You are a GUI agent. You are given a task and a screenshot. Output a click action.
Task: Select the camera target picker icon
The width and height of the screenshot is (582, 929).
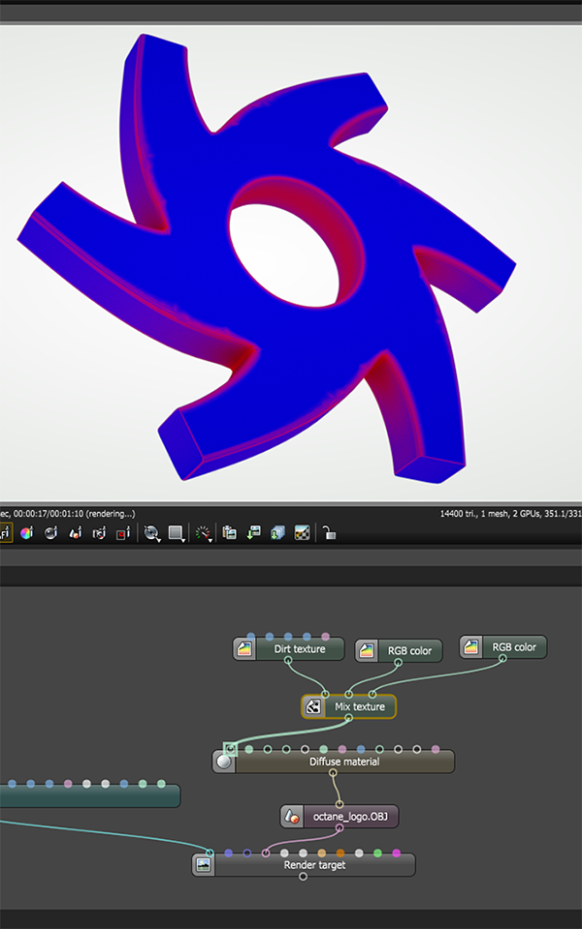[x=99, y=533]
